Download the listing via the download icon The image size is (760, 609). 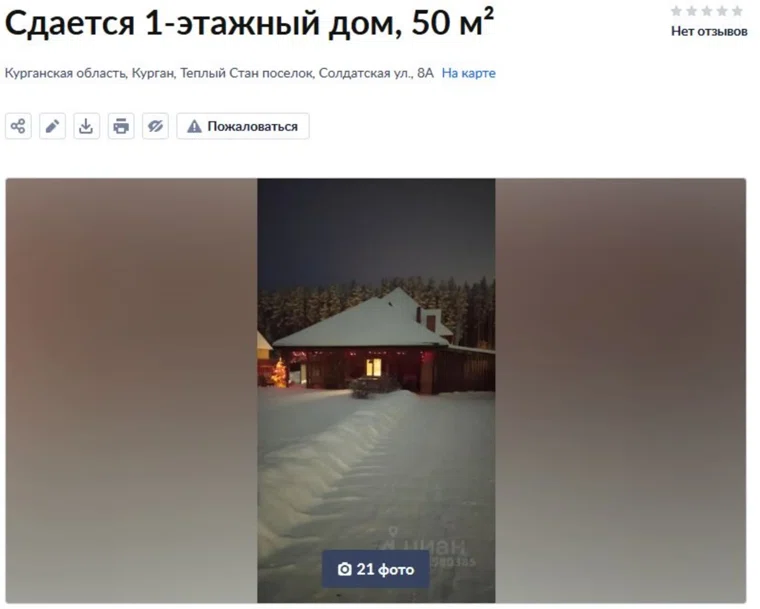86,127
